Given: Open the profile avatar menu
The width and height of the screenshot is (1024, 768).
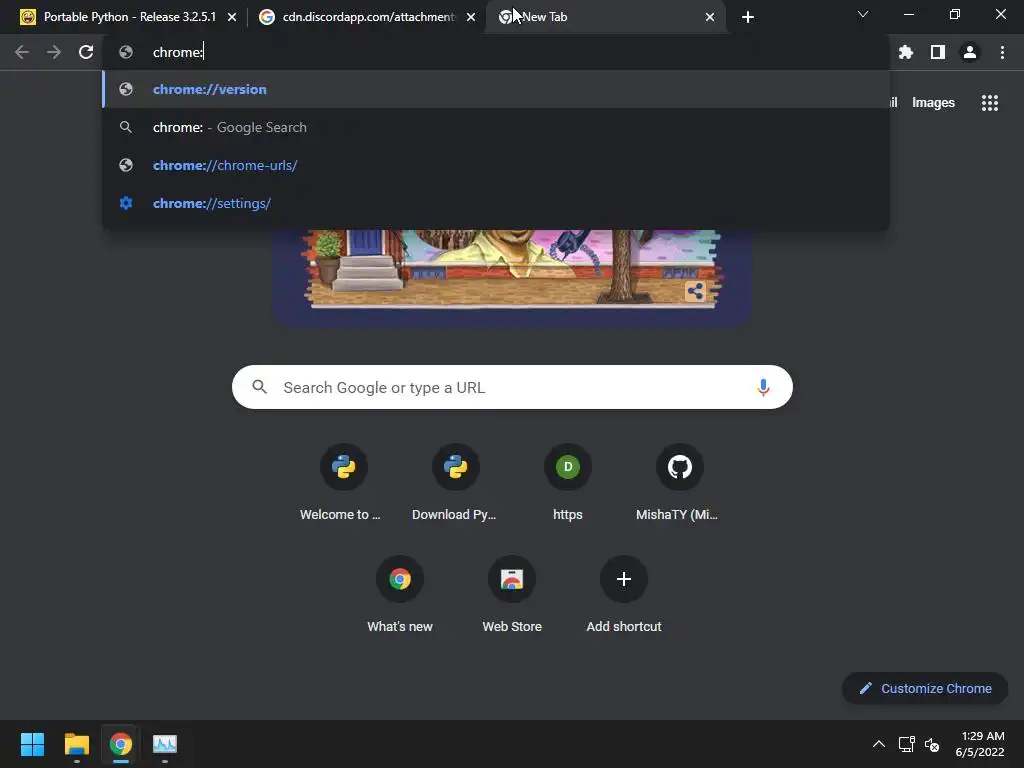Looking at the screenshot, I should 970,52.
